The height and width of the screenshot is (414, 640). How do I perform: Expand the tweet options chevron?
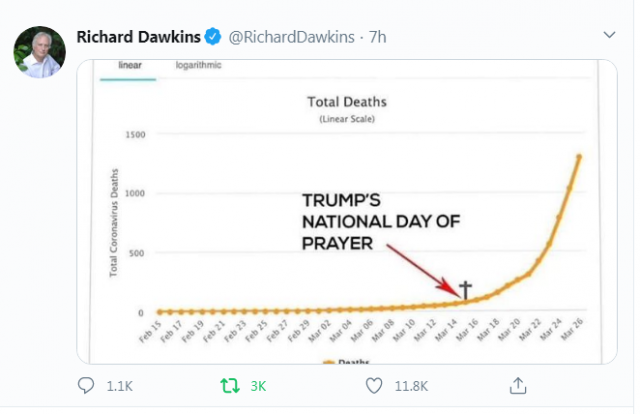click(x=609, y=35)
